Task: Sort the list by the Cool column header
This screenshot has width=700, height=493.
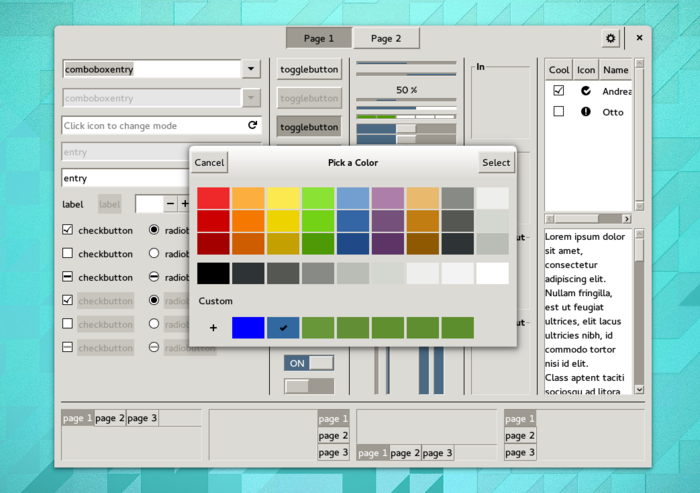Action: pos(559,70)
